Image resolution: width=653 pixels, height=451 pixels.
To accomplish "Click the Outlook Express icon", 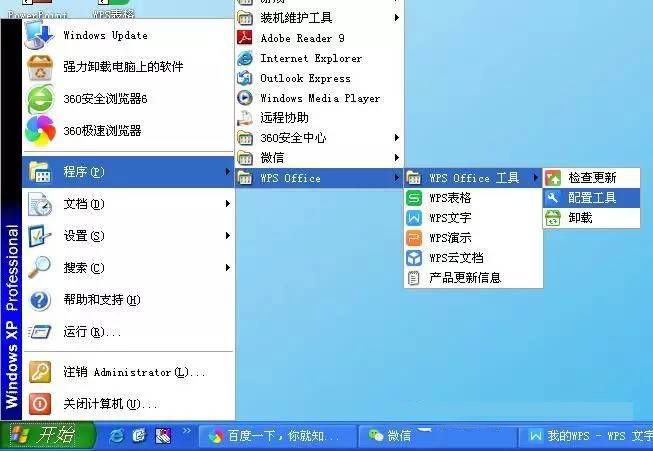I will tap(245, 78).
